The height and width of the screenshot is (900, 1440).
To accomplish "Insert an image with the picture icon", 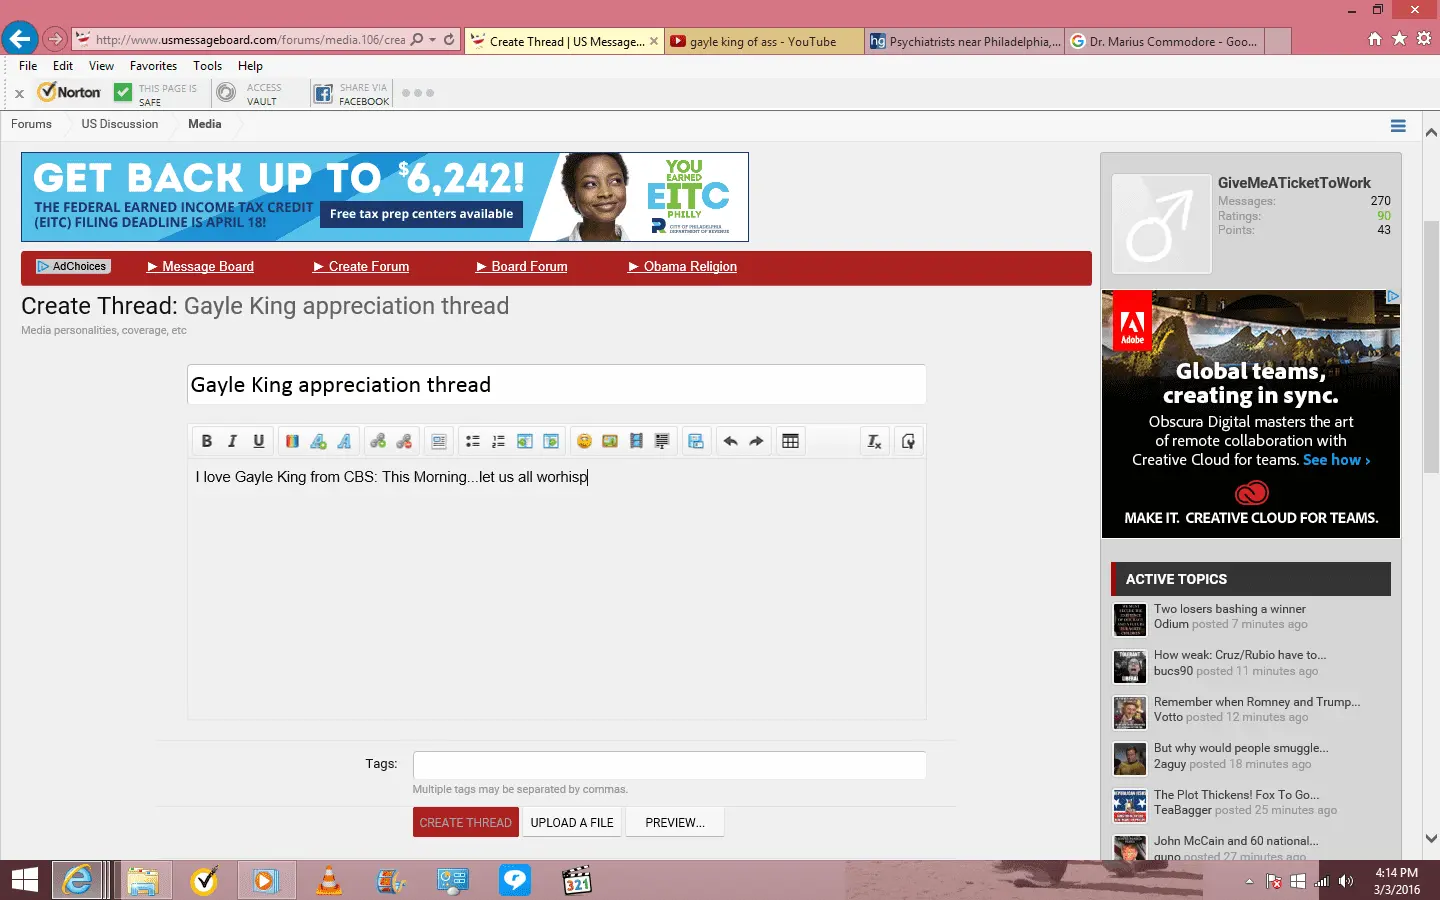I will (x=610, y=441).
